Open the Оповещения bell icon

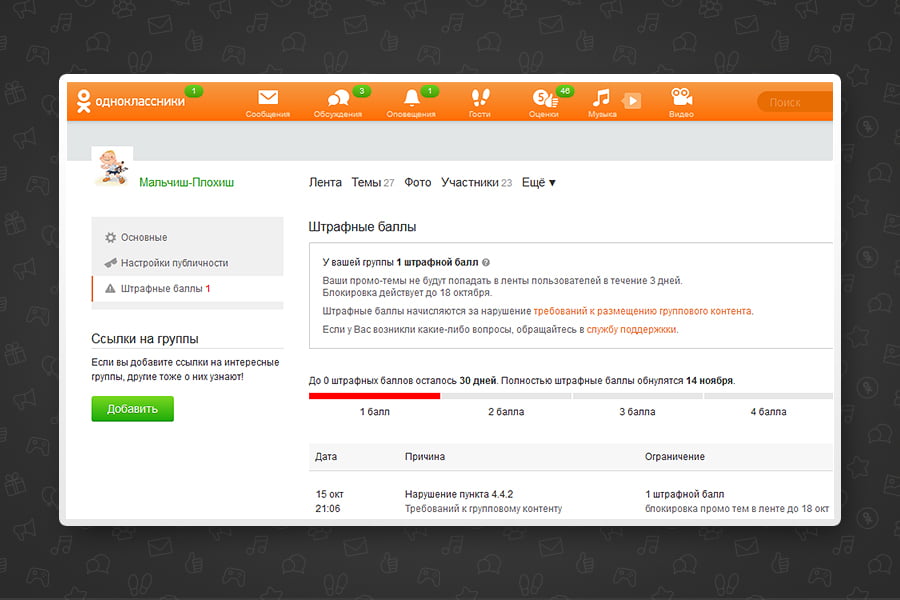[x=412, y=98]
